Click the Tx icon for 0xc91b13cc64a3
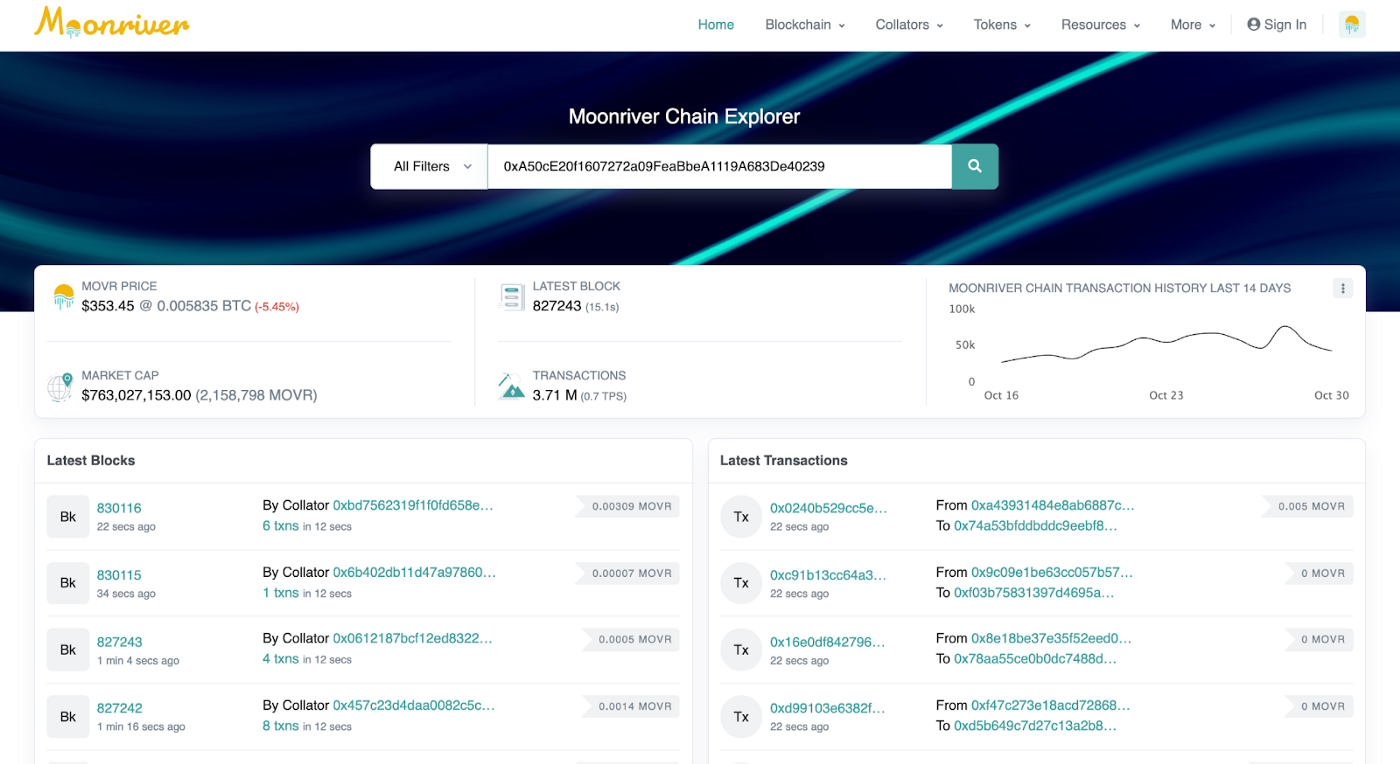1400x764 pixels. [741, 583]
